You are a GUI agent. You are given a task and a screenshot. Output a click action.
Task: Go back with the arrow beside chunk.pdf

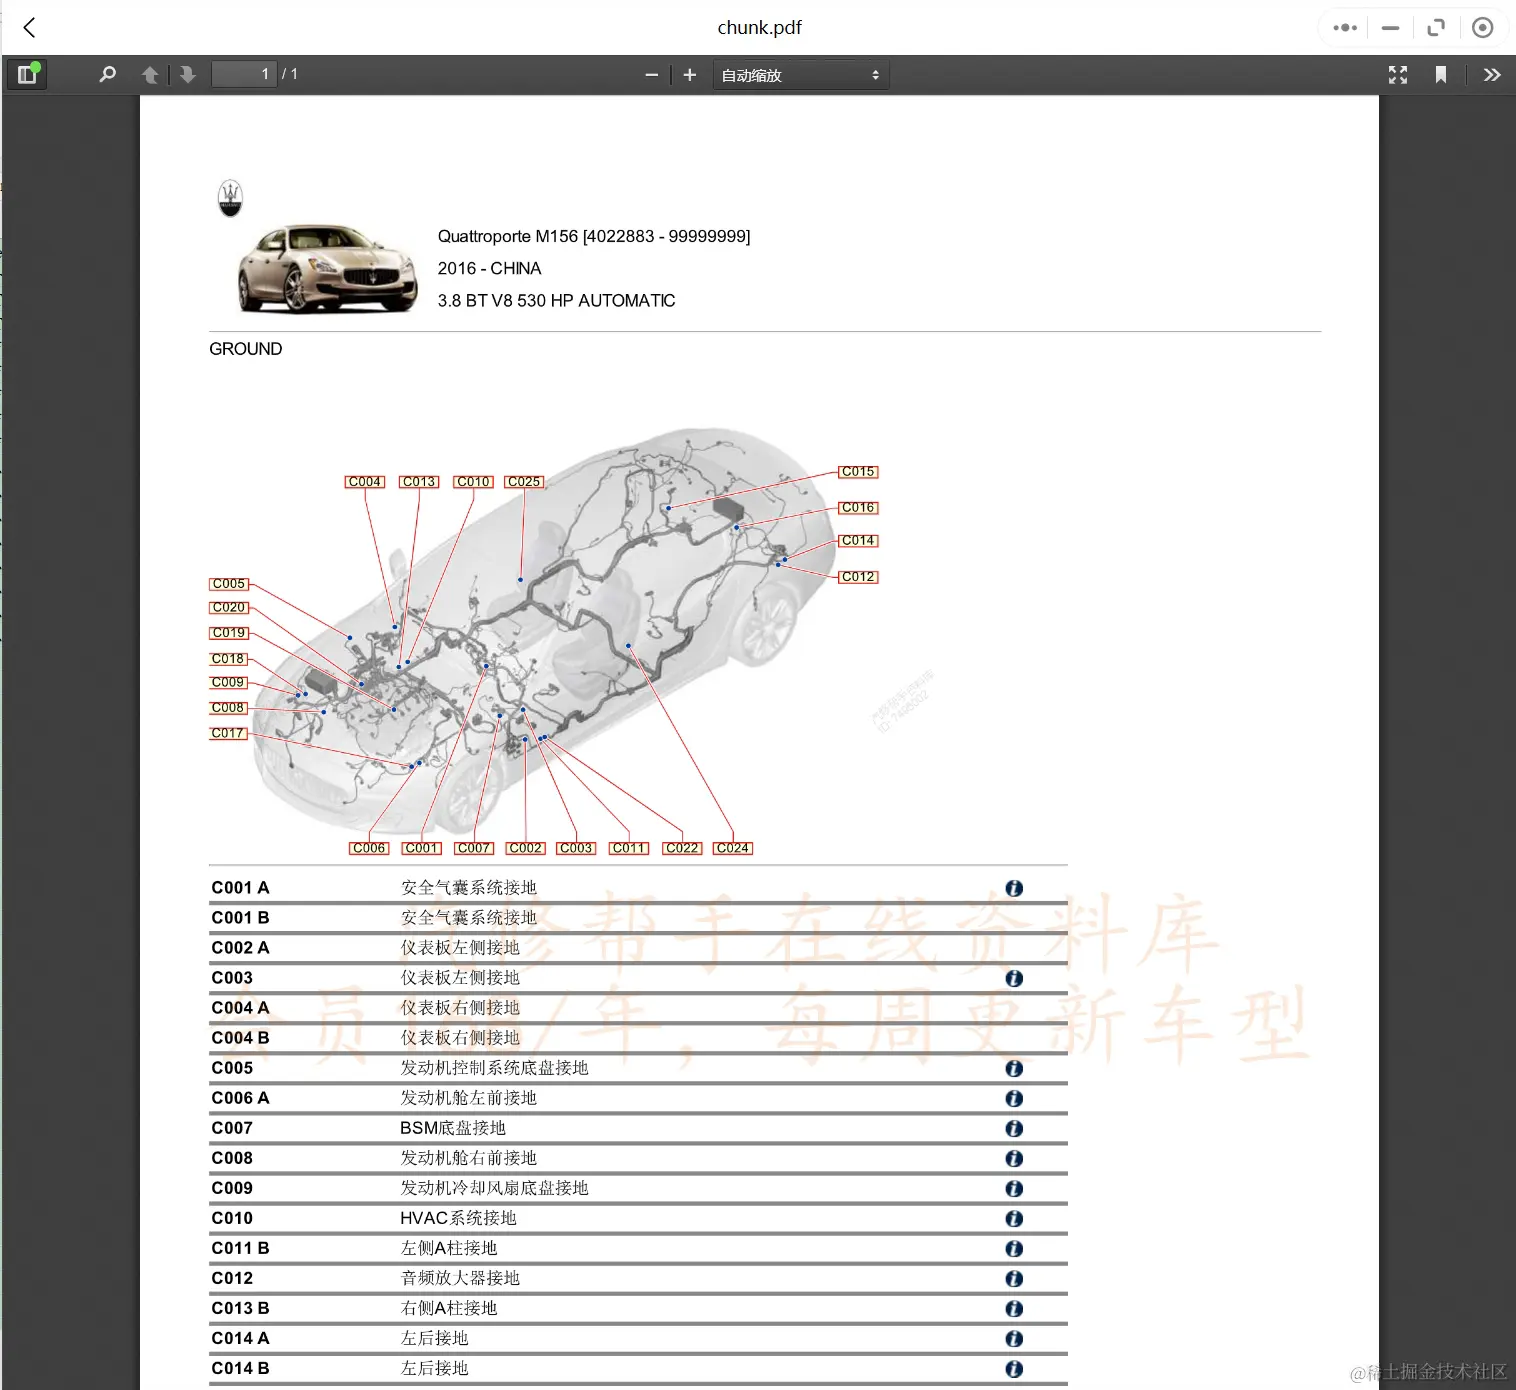point(30,28)
